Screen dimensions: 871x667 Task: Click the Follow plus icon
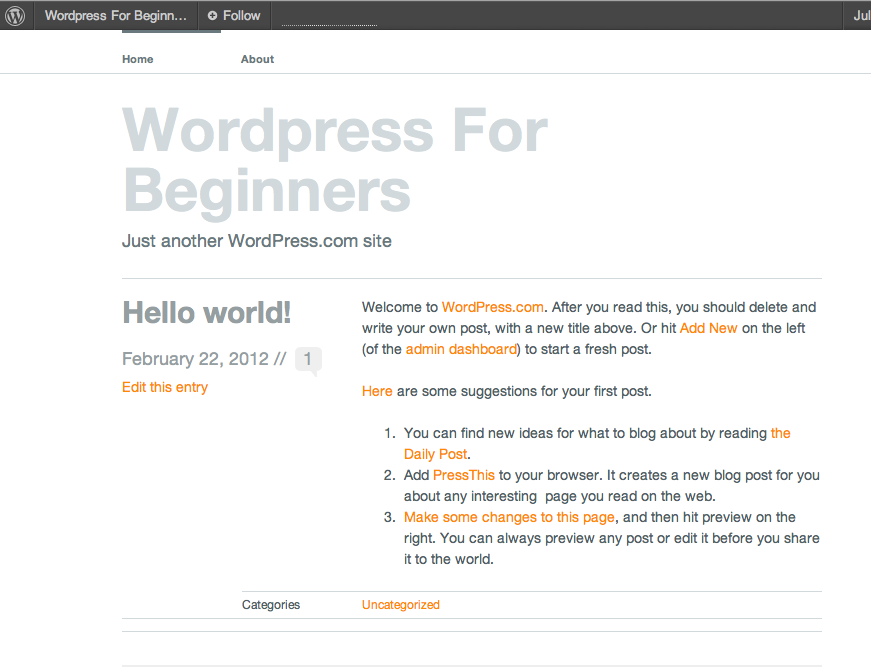tap(212, 16)
